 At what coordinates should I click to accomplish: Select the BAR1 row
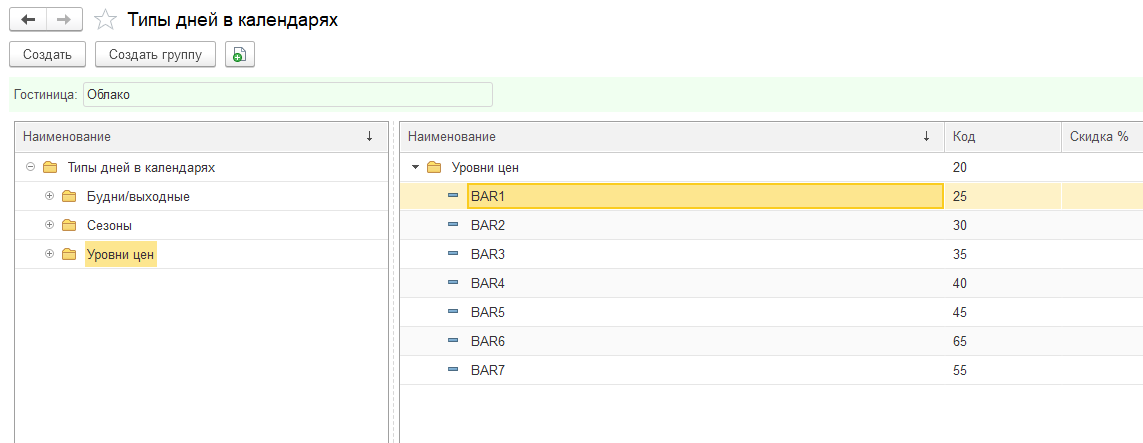(771, 196)
